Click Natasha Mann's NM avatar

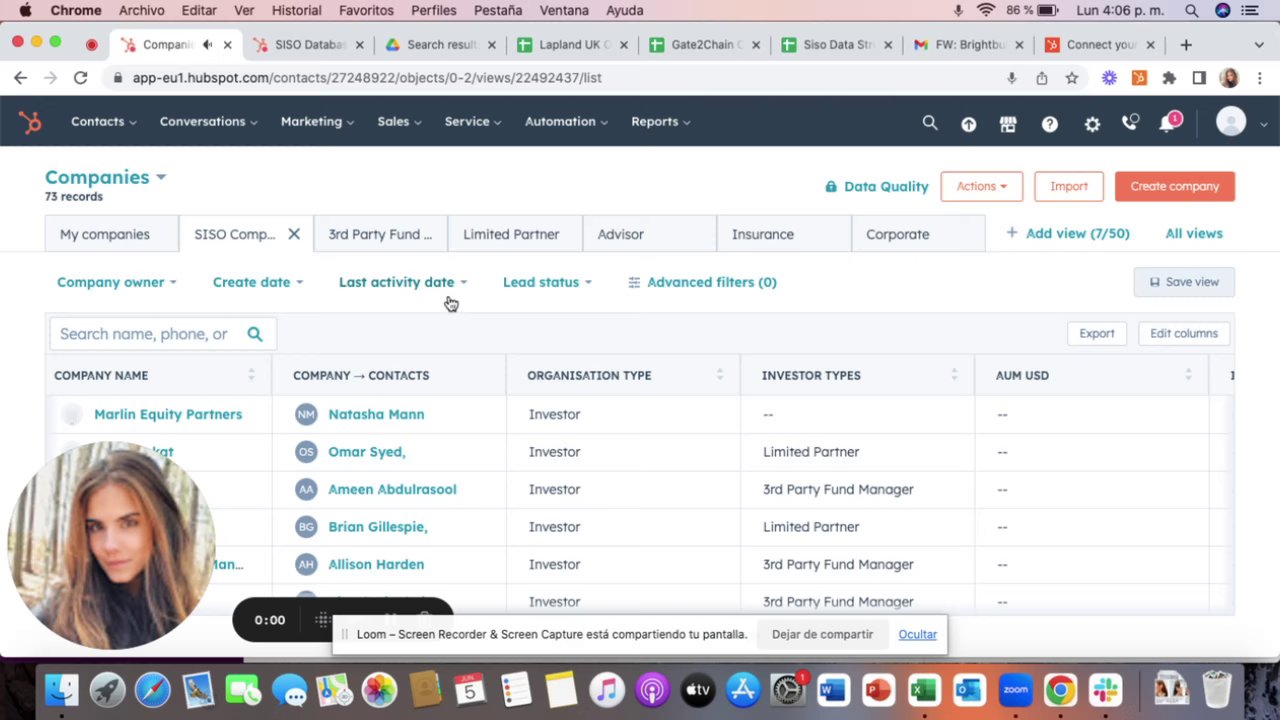306,414
